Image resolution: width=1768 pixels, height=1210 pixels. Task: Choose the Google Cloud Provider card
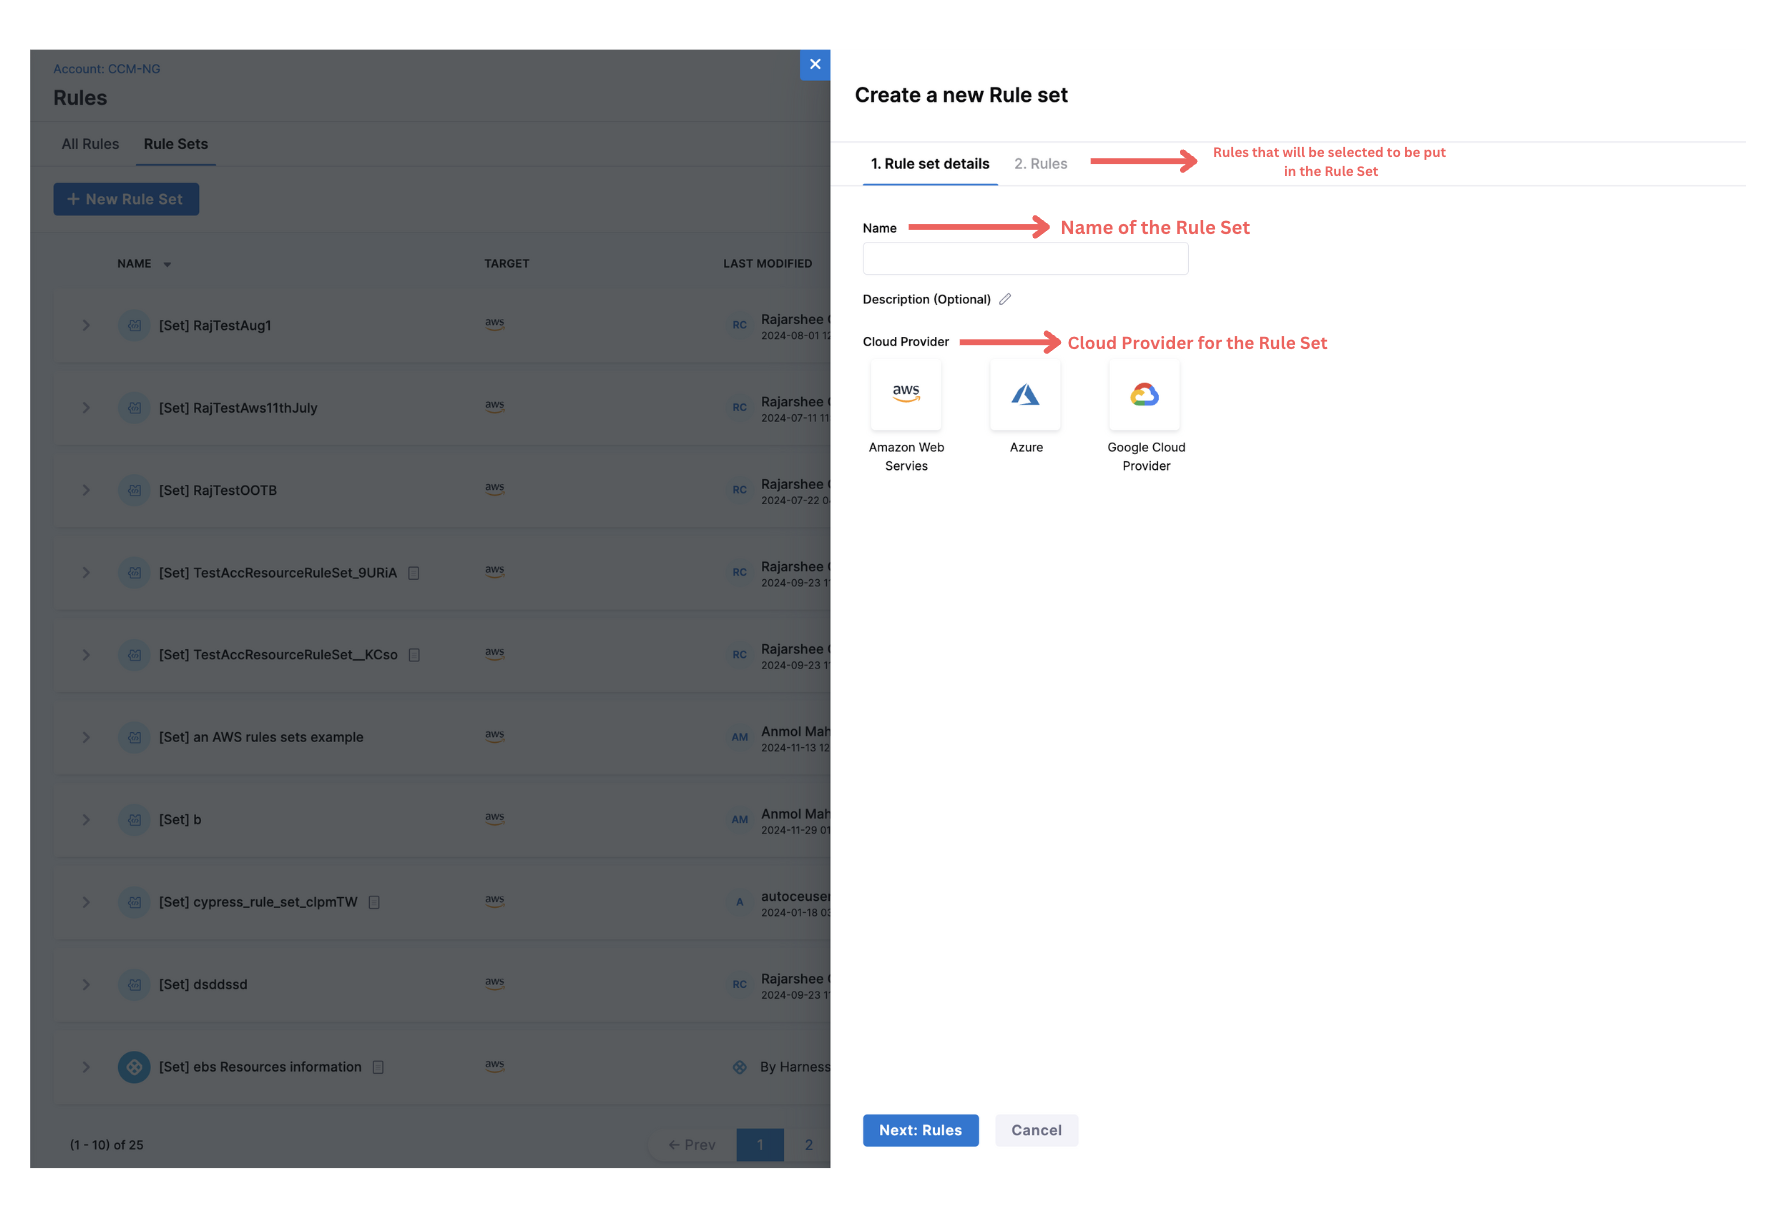[x=1145, y=396]
